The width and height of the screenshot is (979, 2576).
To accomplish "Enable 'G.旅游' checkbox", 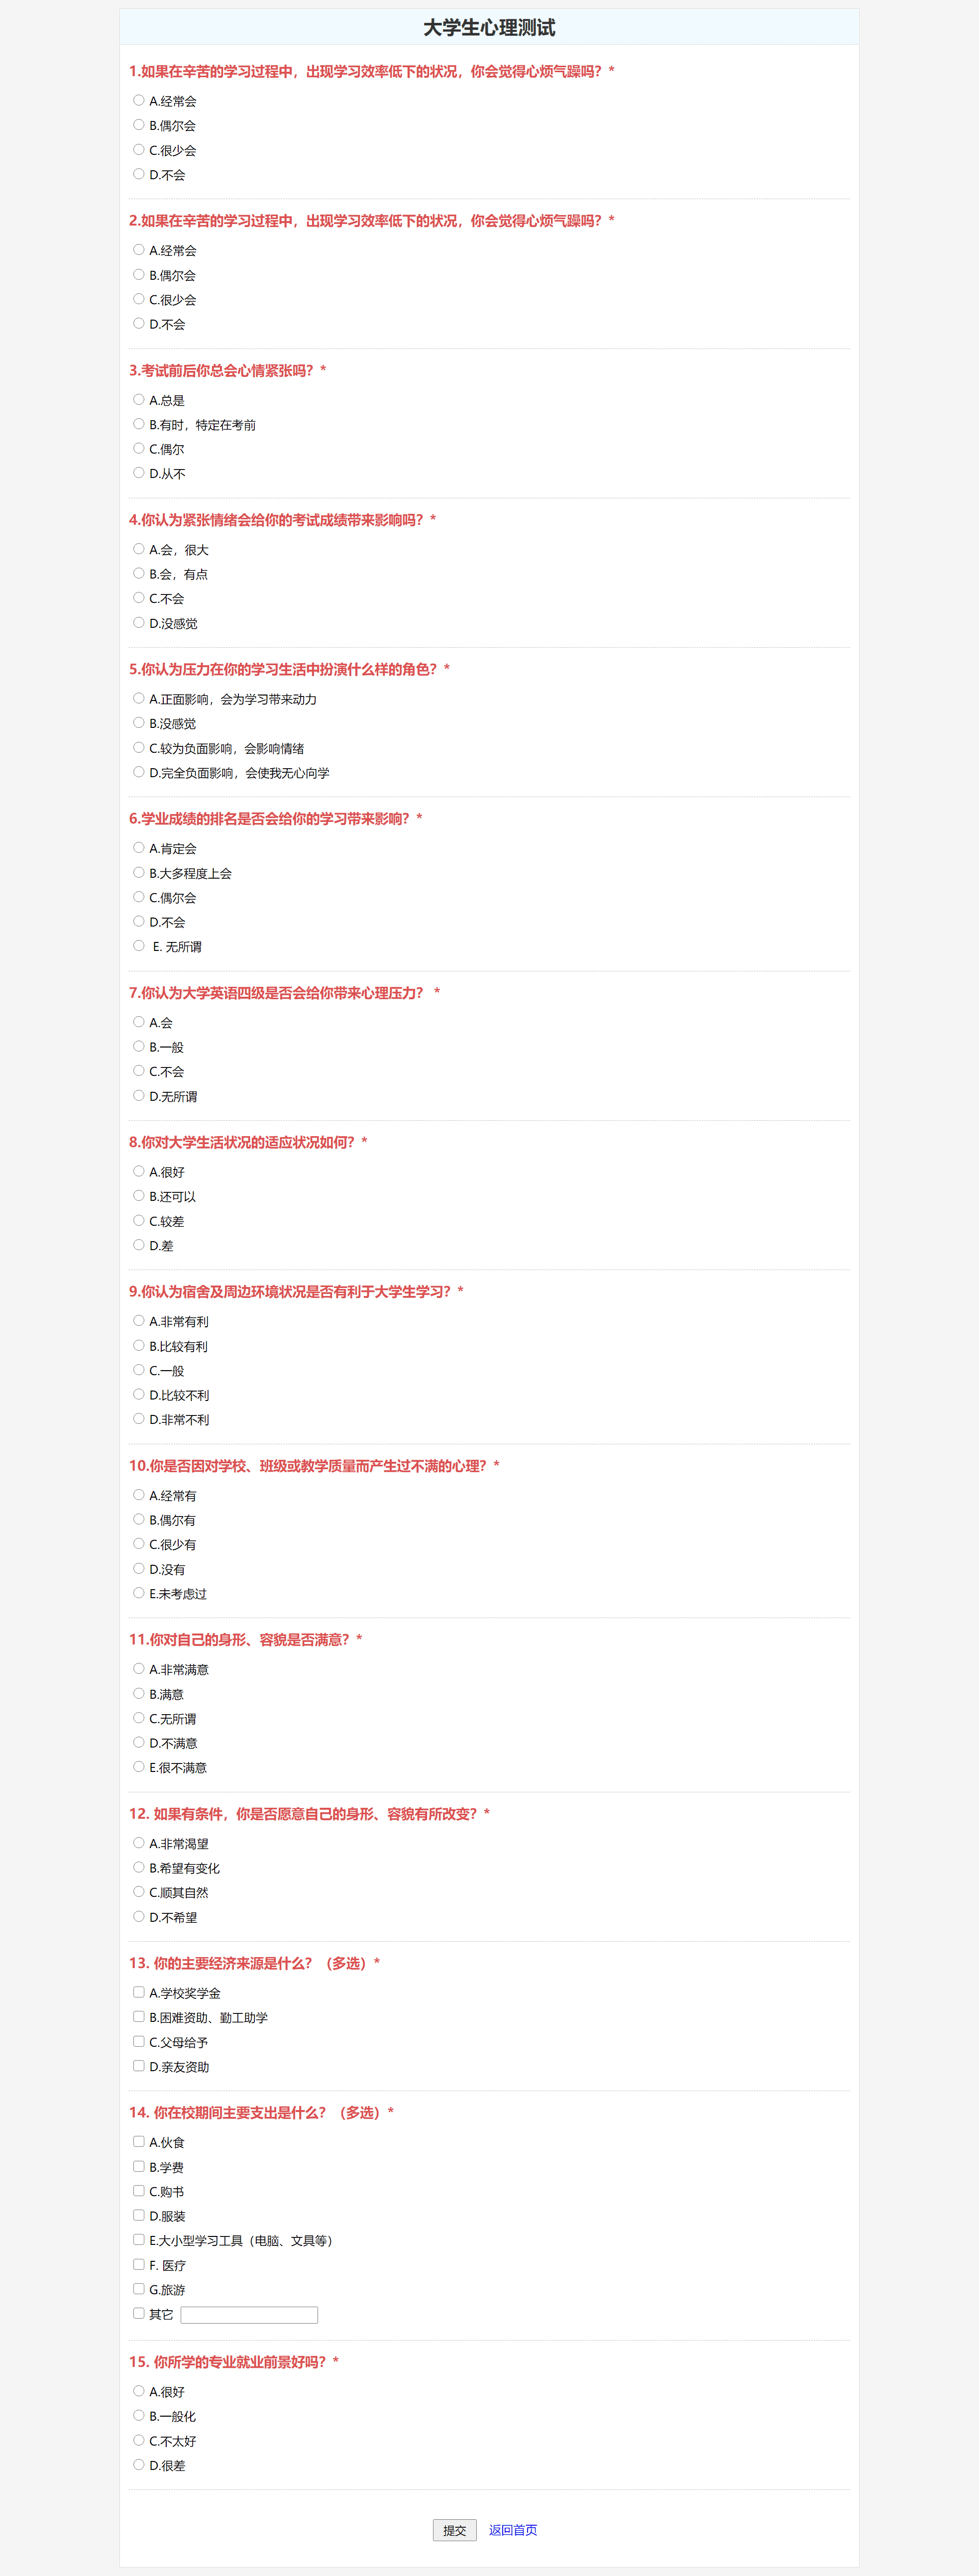I will click(x=139, y=2289).
